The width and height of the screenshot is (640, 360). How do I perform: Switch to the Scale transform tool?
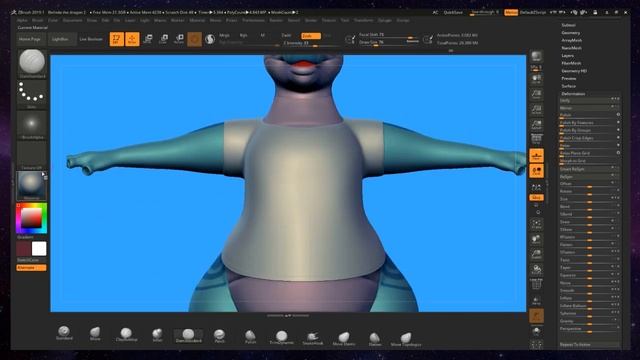click(163, 39)
